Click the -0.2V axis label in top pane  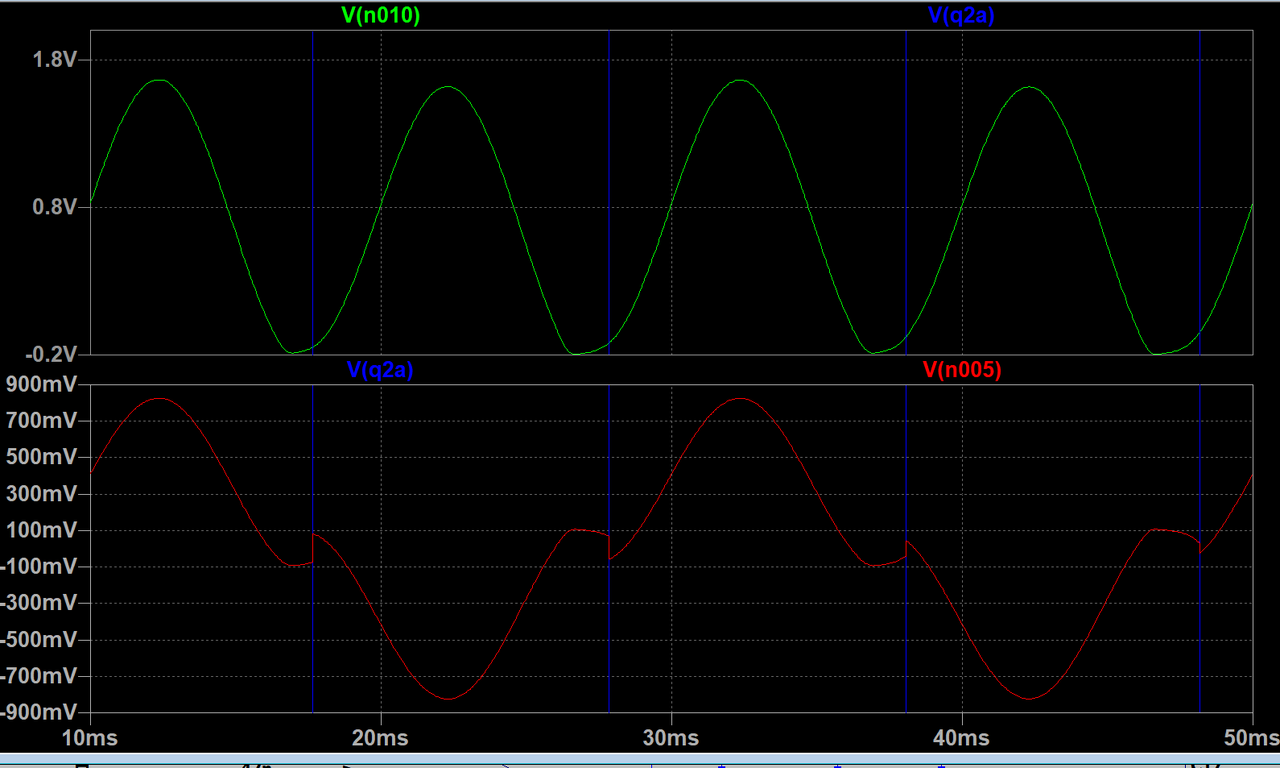click(52, 354)
